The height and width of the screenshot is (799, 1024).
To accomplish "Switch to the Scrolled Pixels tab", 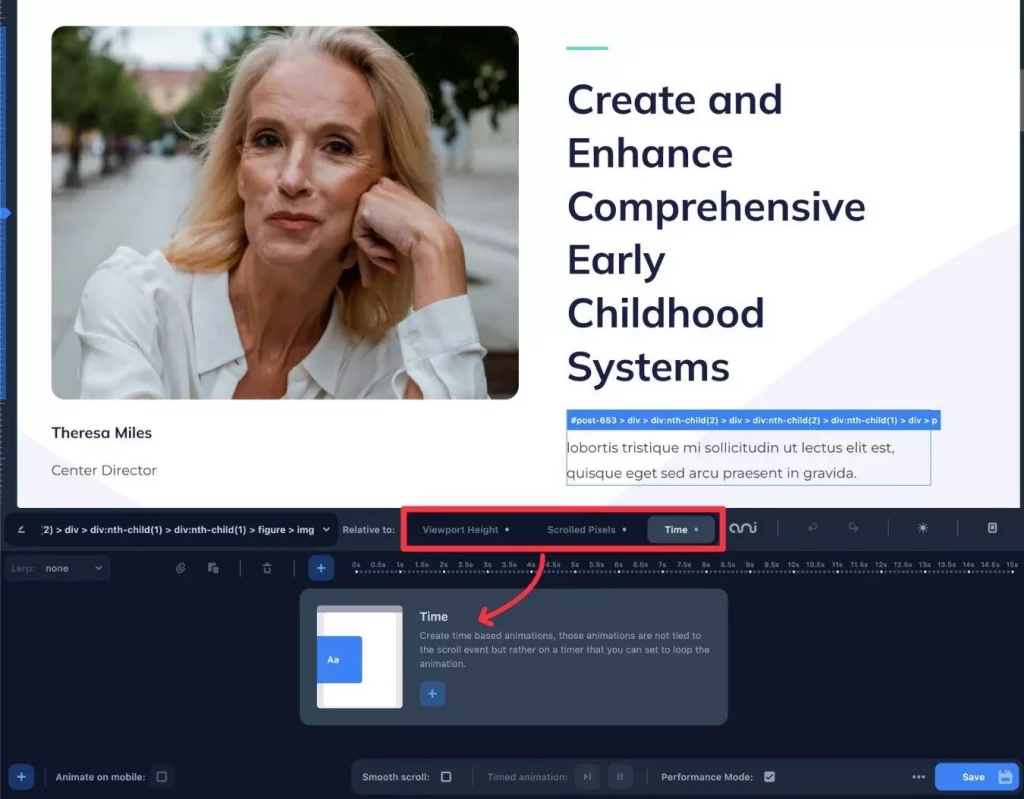I will coord(586,529).
